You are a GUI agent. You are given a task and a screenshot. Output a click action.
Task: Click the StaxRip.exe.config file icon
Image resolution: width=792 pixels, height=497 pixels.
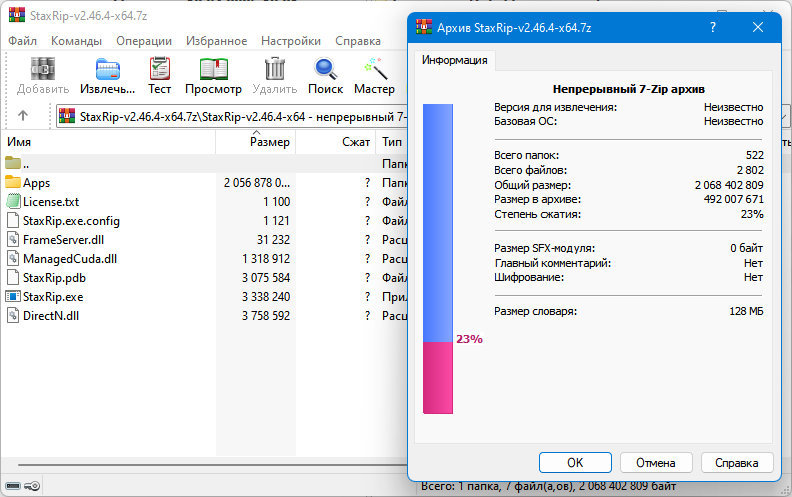[13, 220]
